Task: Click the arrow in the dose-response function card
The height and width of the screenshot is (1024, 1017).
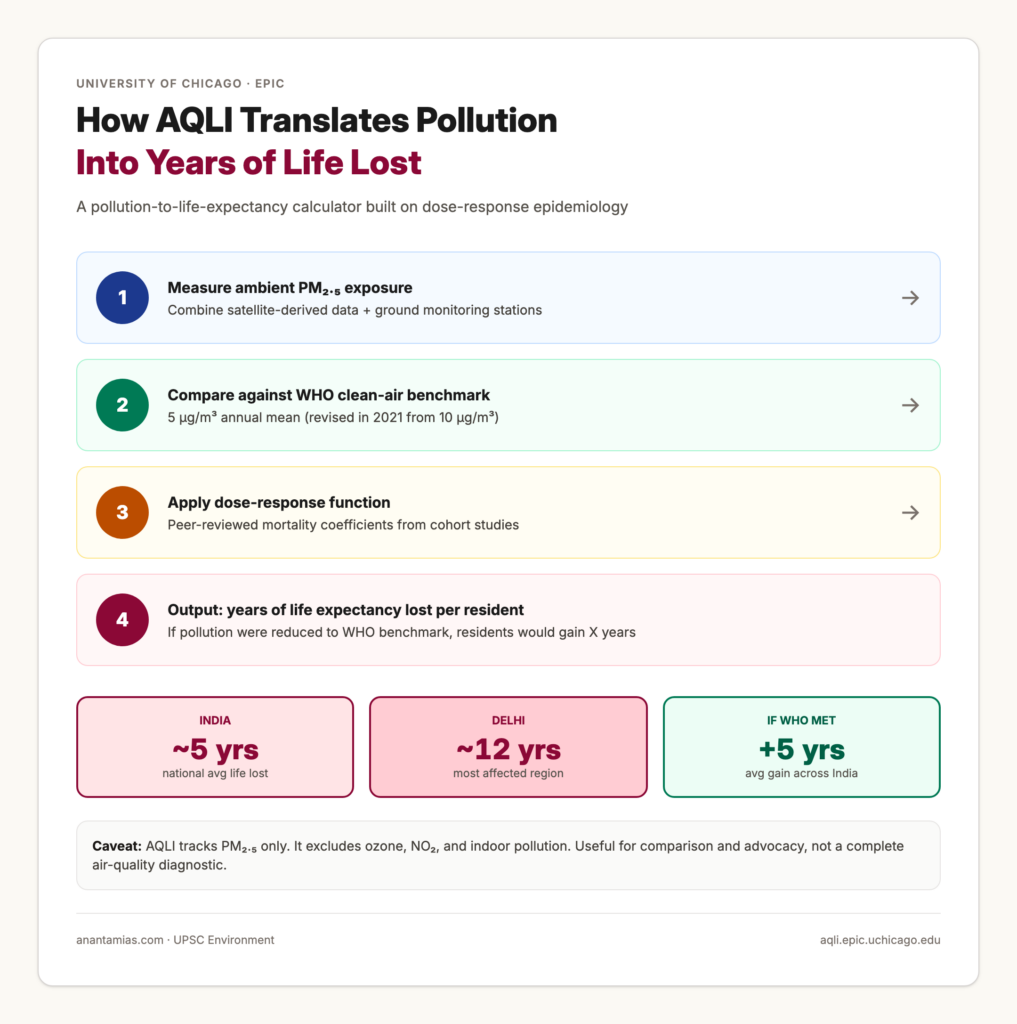Action: click(x=911, y=513)
